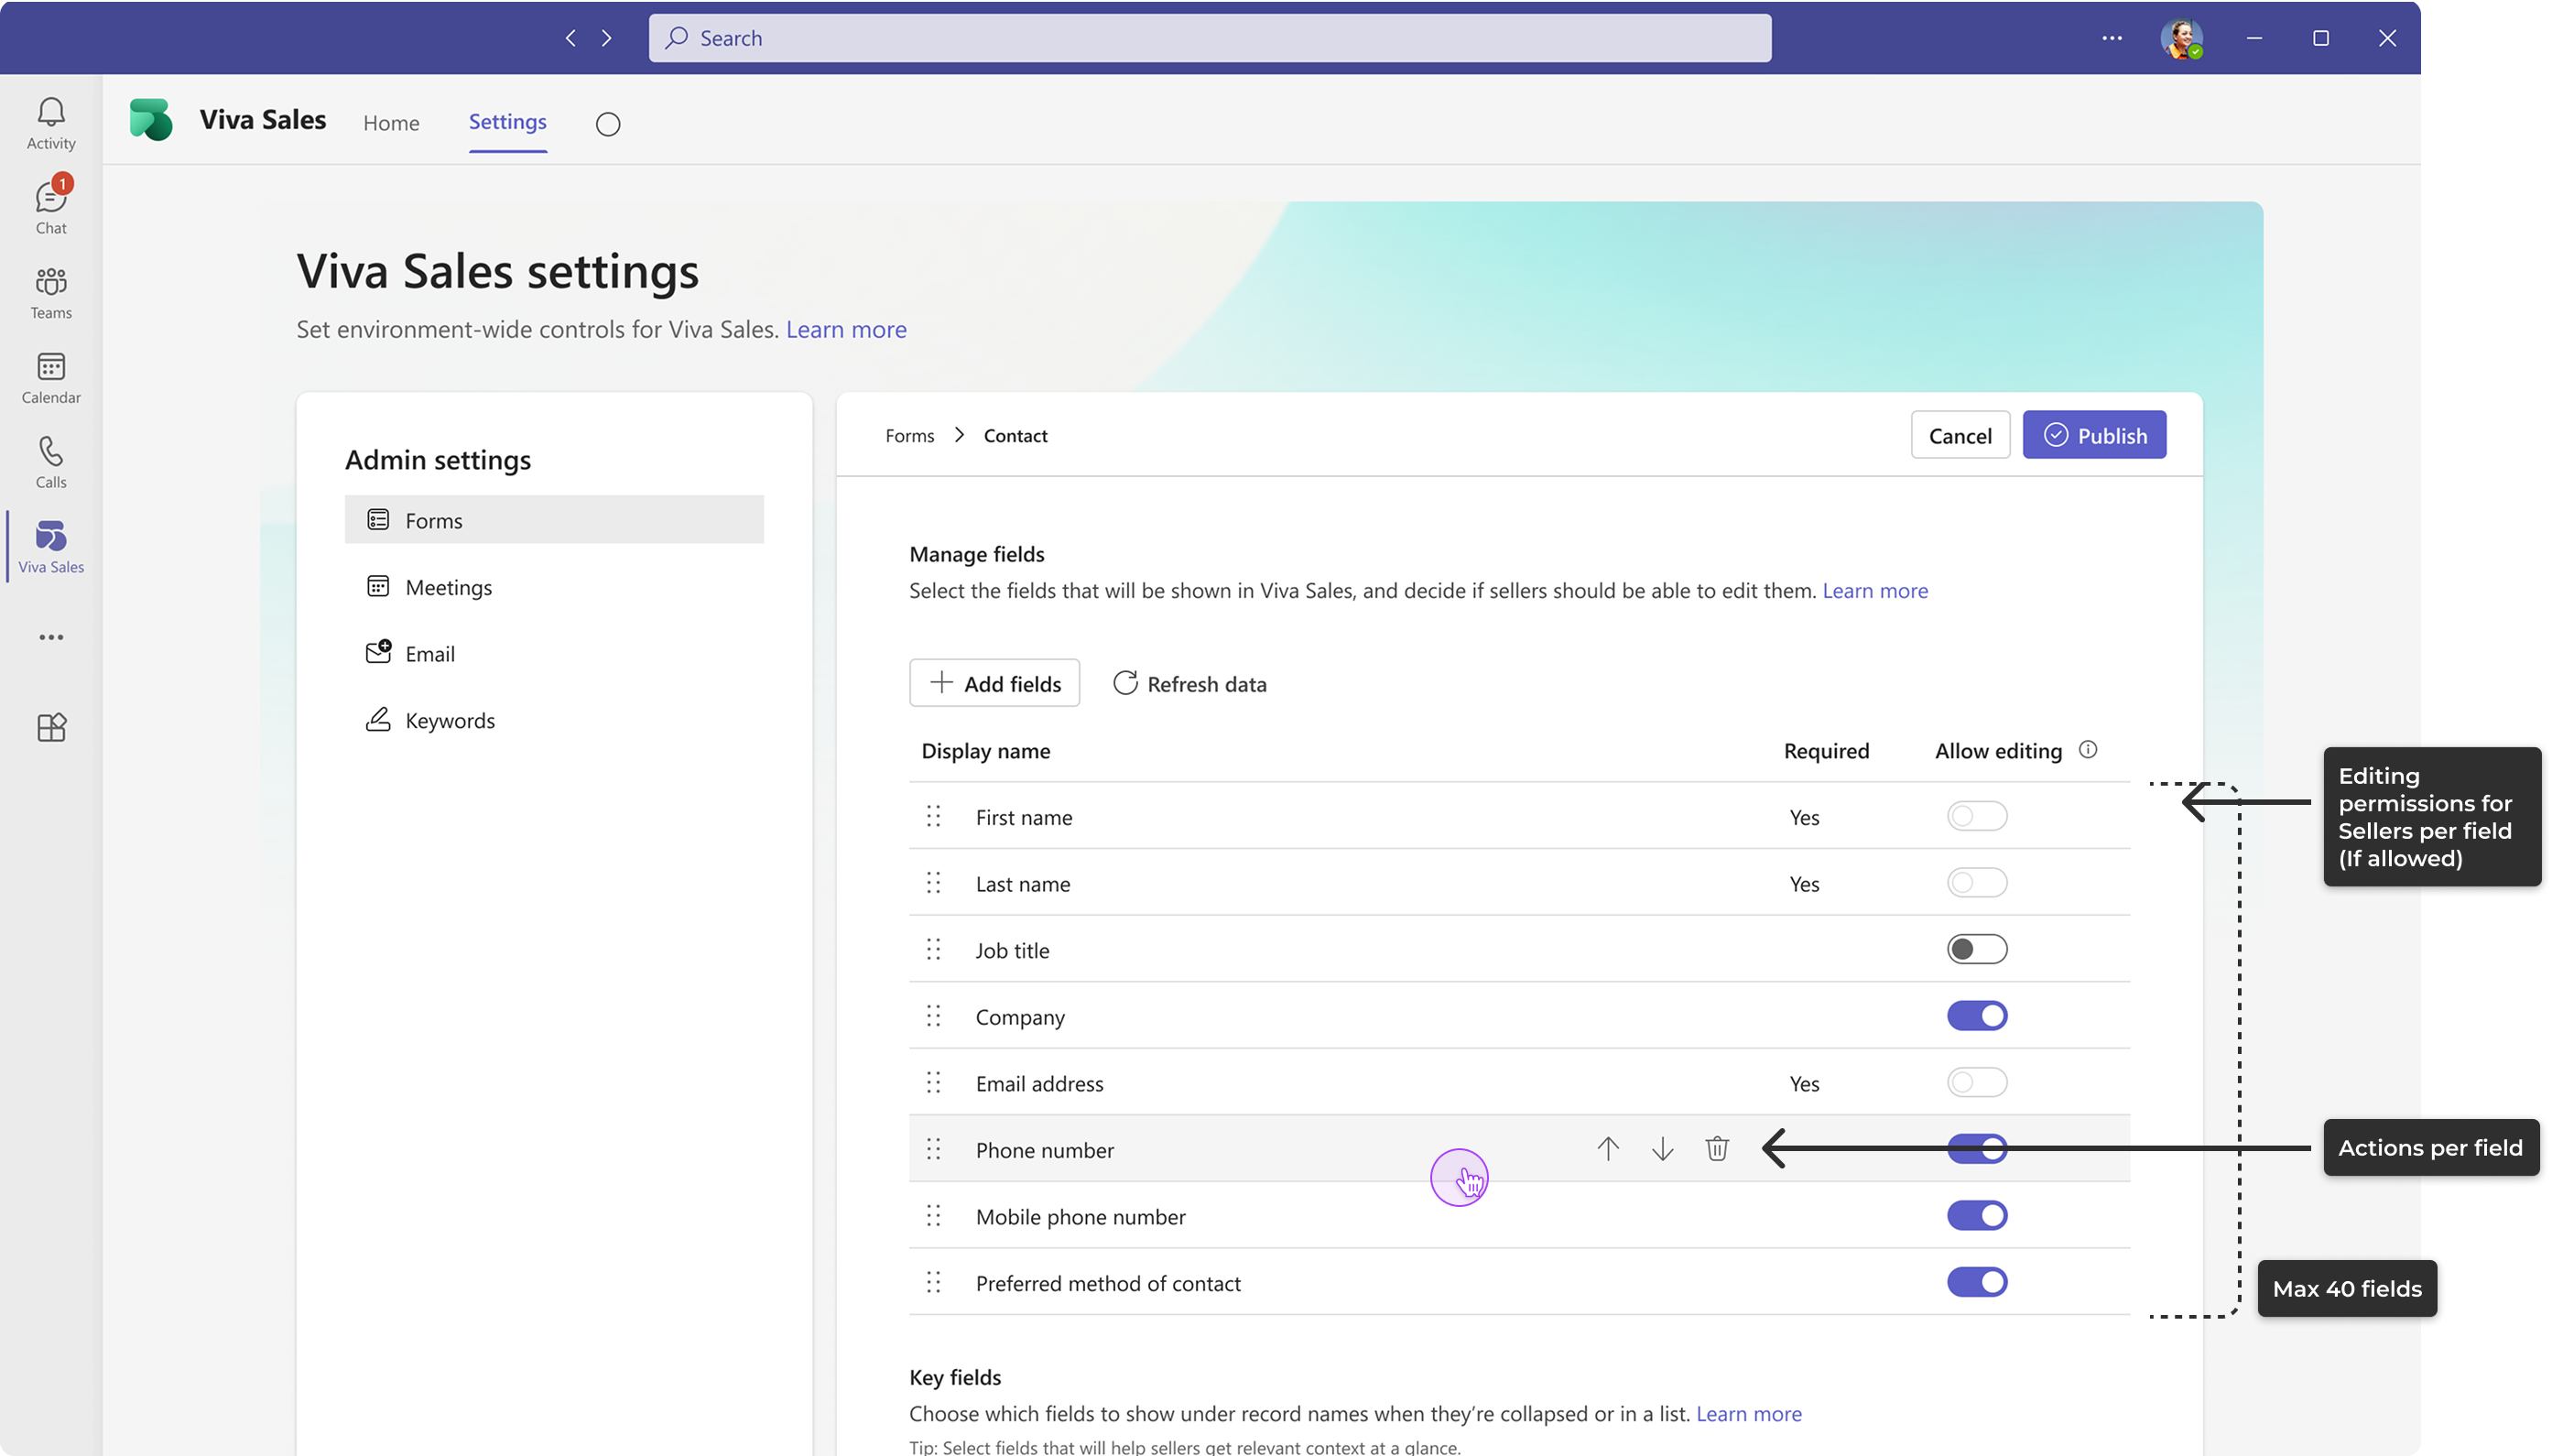This screenshot has height=1456, width=2552.
Task: Click the circle icon next to Settings tab
Action: point(608,124)
